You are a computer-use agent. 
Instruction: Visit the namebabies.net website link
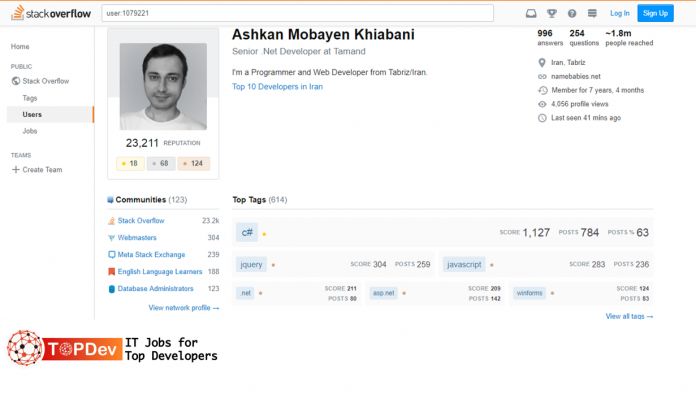coord(575,76)
